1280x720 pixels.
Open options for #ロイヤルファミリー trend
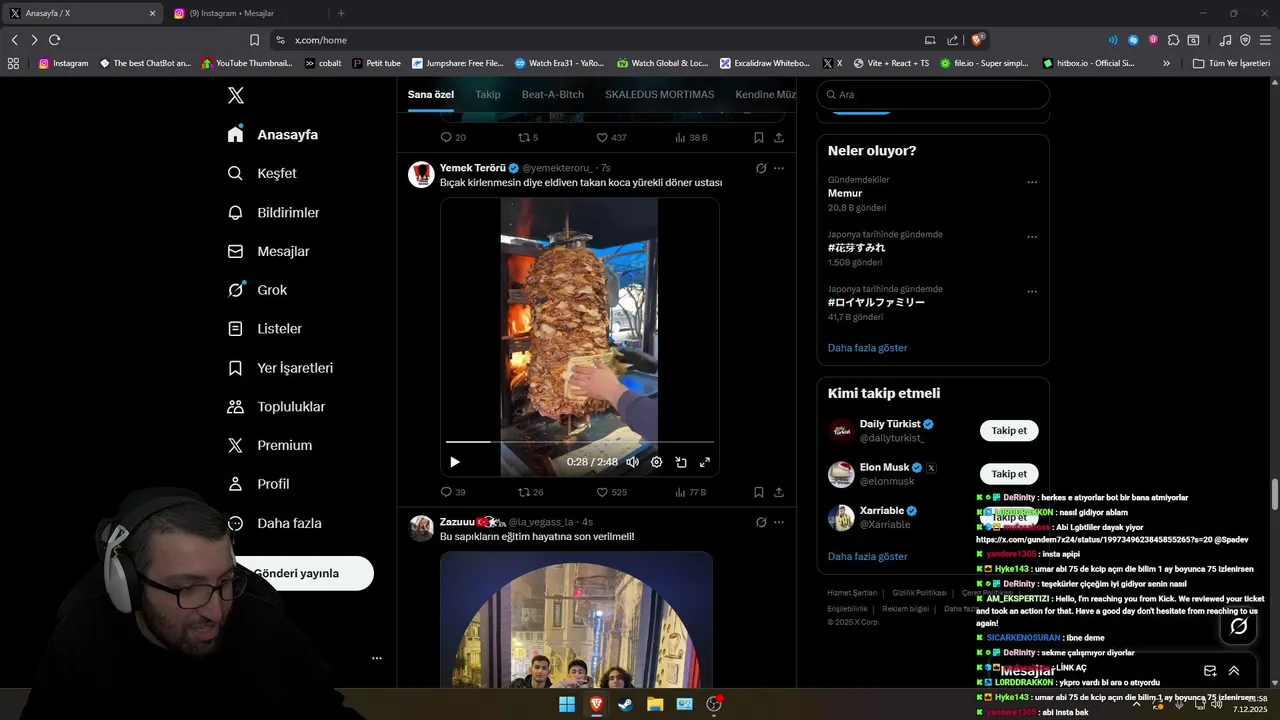1032,292
